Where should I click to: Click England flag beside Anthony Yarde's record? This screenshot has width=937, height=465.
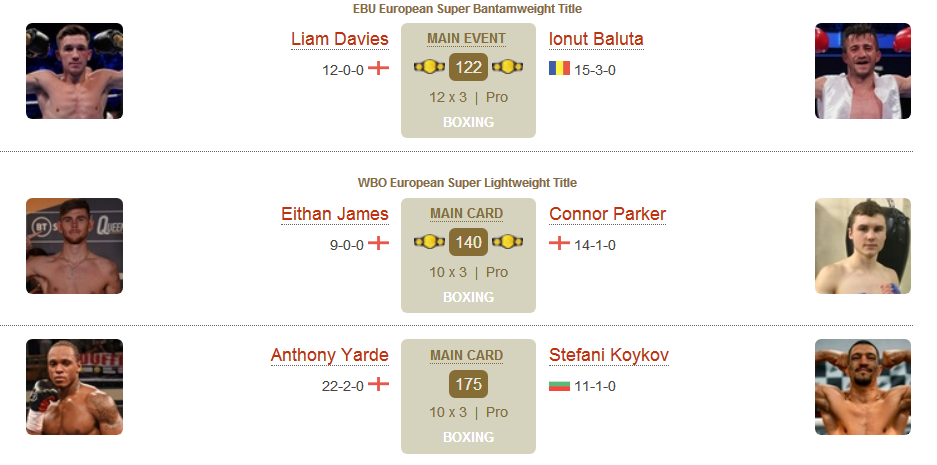[x=378, y=384]
